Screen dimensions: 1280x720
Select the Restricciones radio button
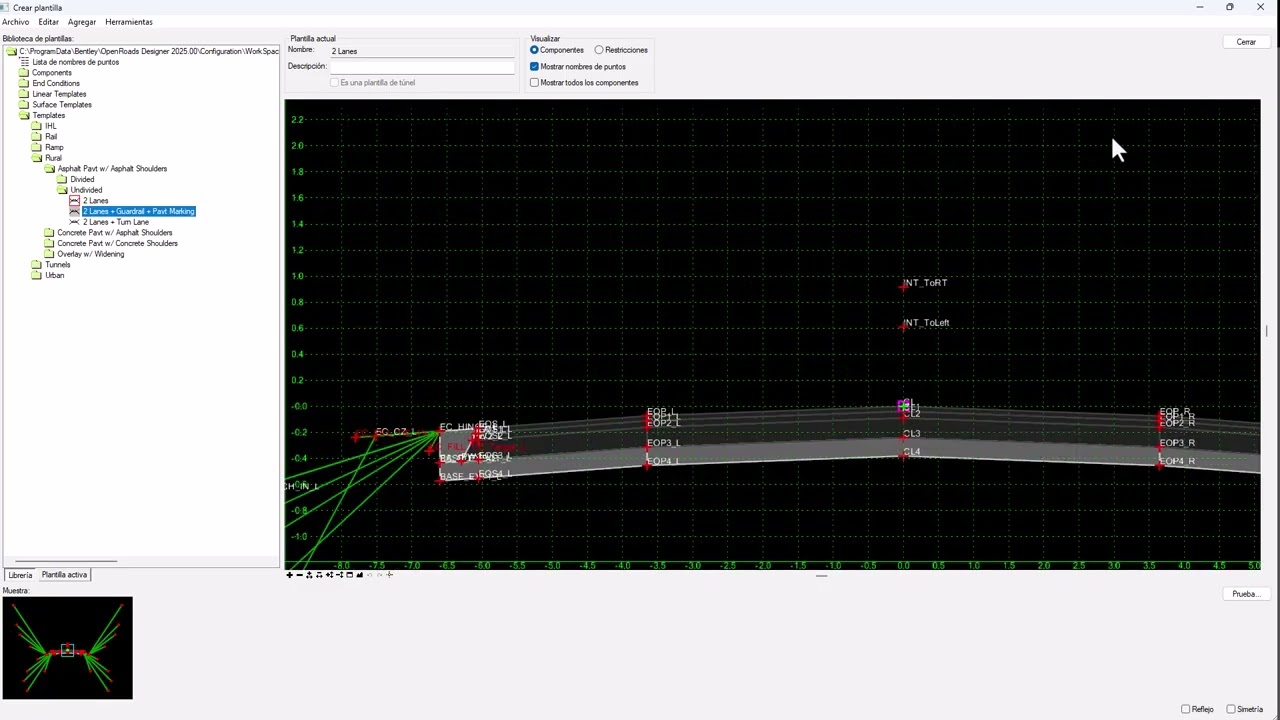click(599, 50)
